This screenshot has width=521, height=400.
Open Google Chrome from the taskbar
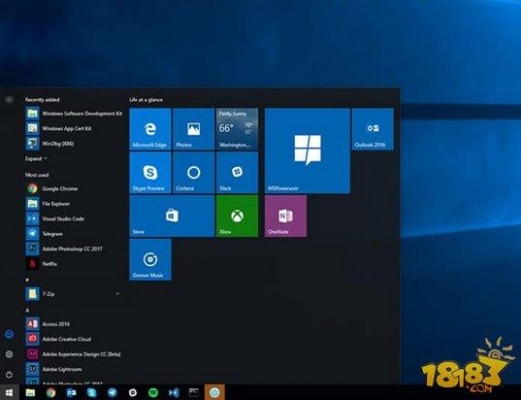pyautogui.click(x=51, y=392)
